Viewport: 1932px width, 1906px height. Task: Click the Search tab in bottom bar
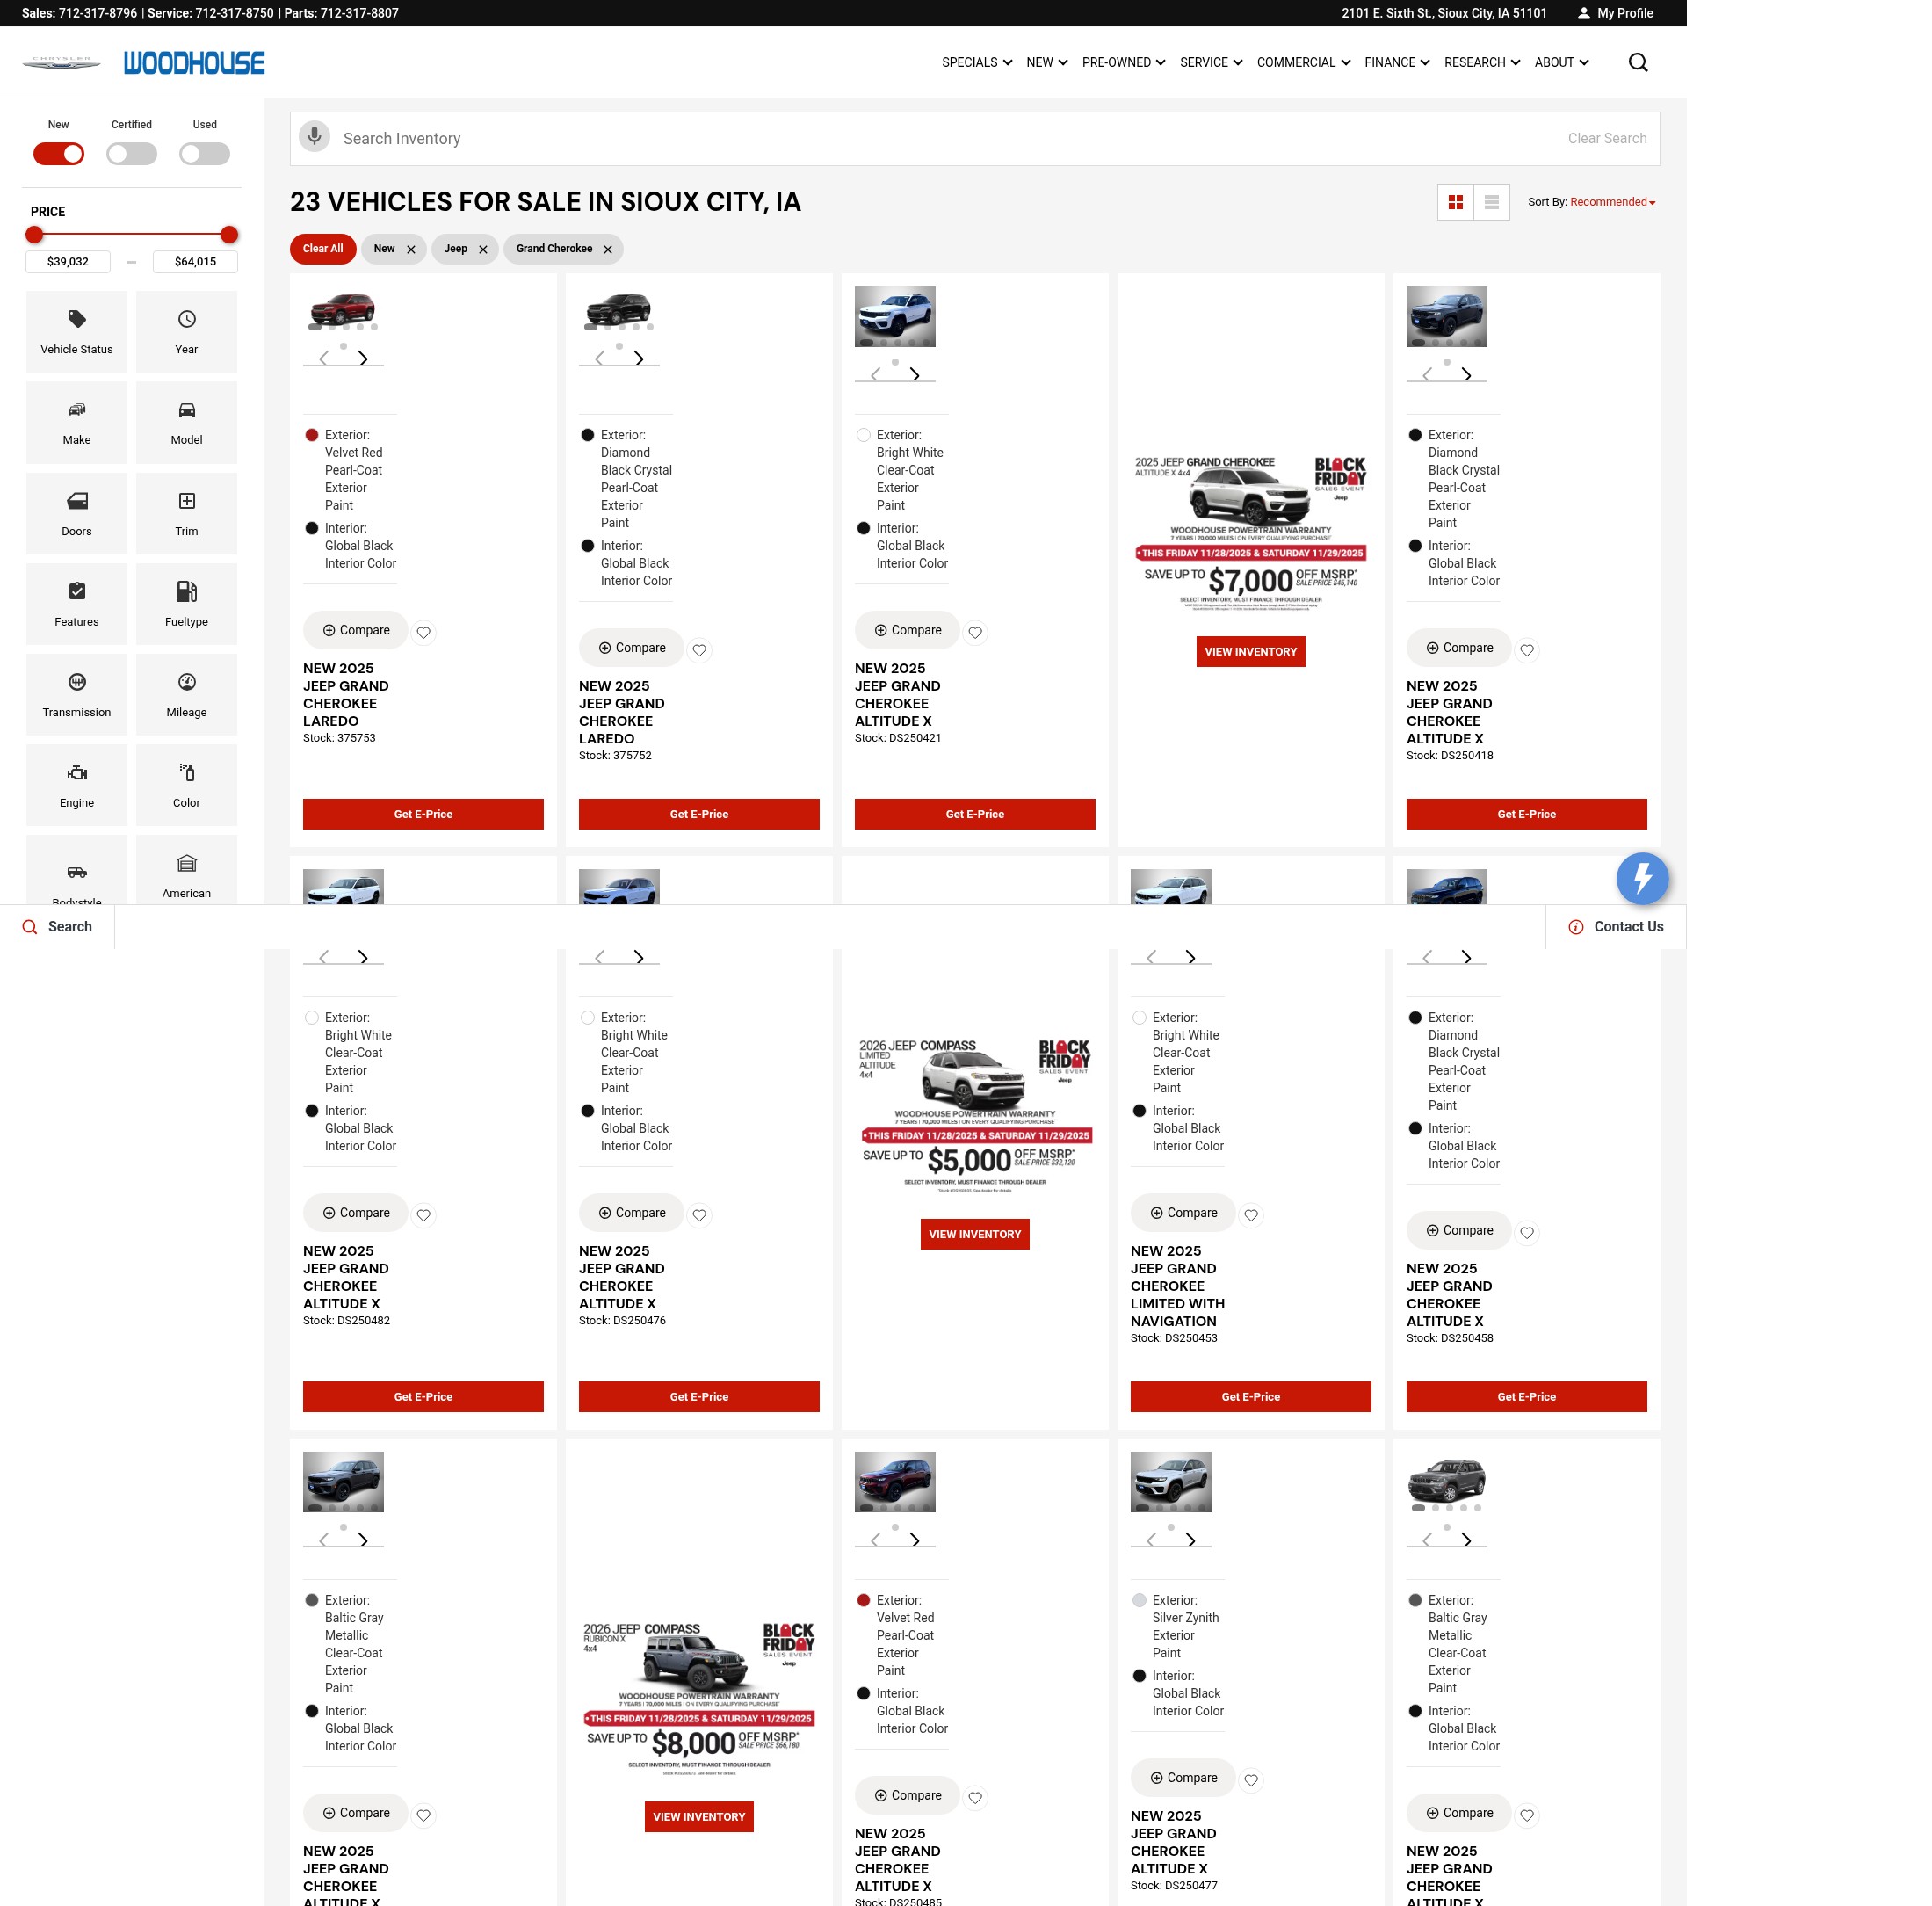coord(57,927)
